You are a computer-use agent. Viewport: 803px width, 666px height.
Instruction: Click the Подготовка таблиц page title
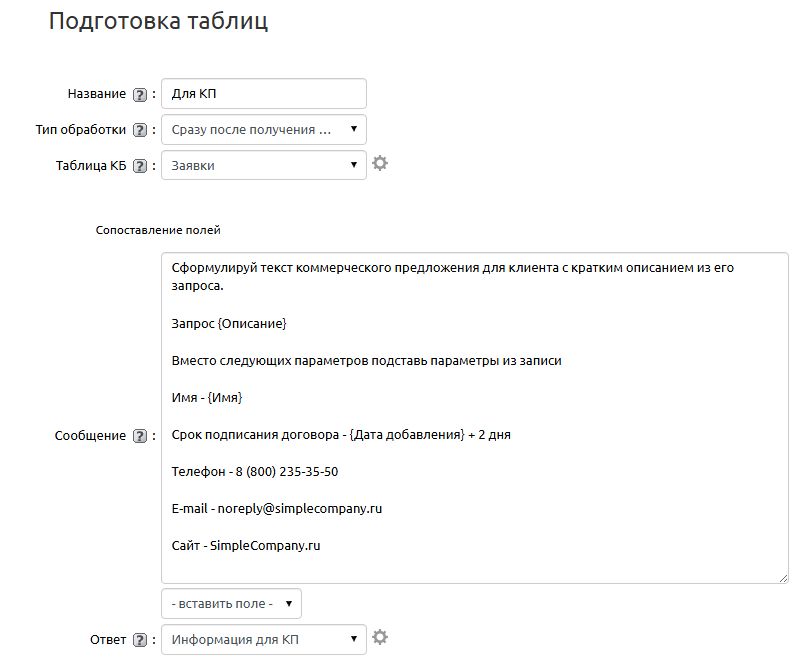pos(158,22)
